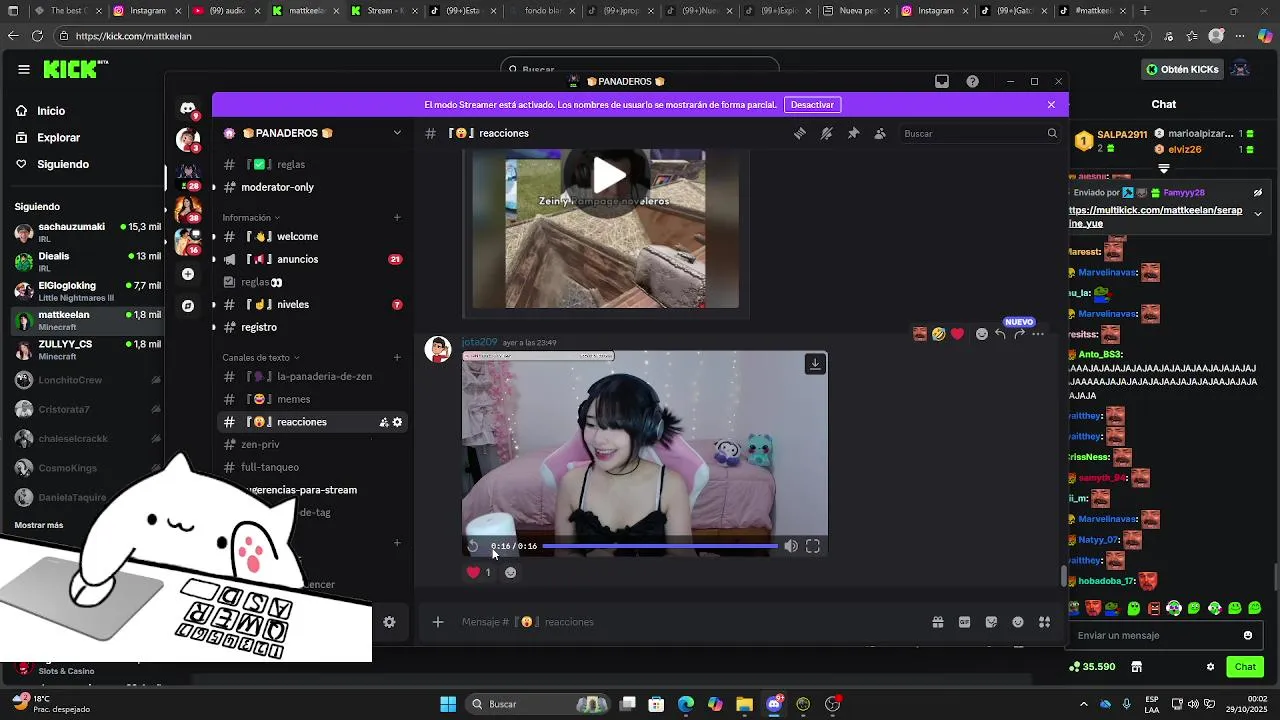
Task: Edit reacciones channel settings with the gear
Action: tap(397, 422)
